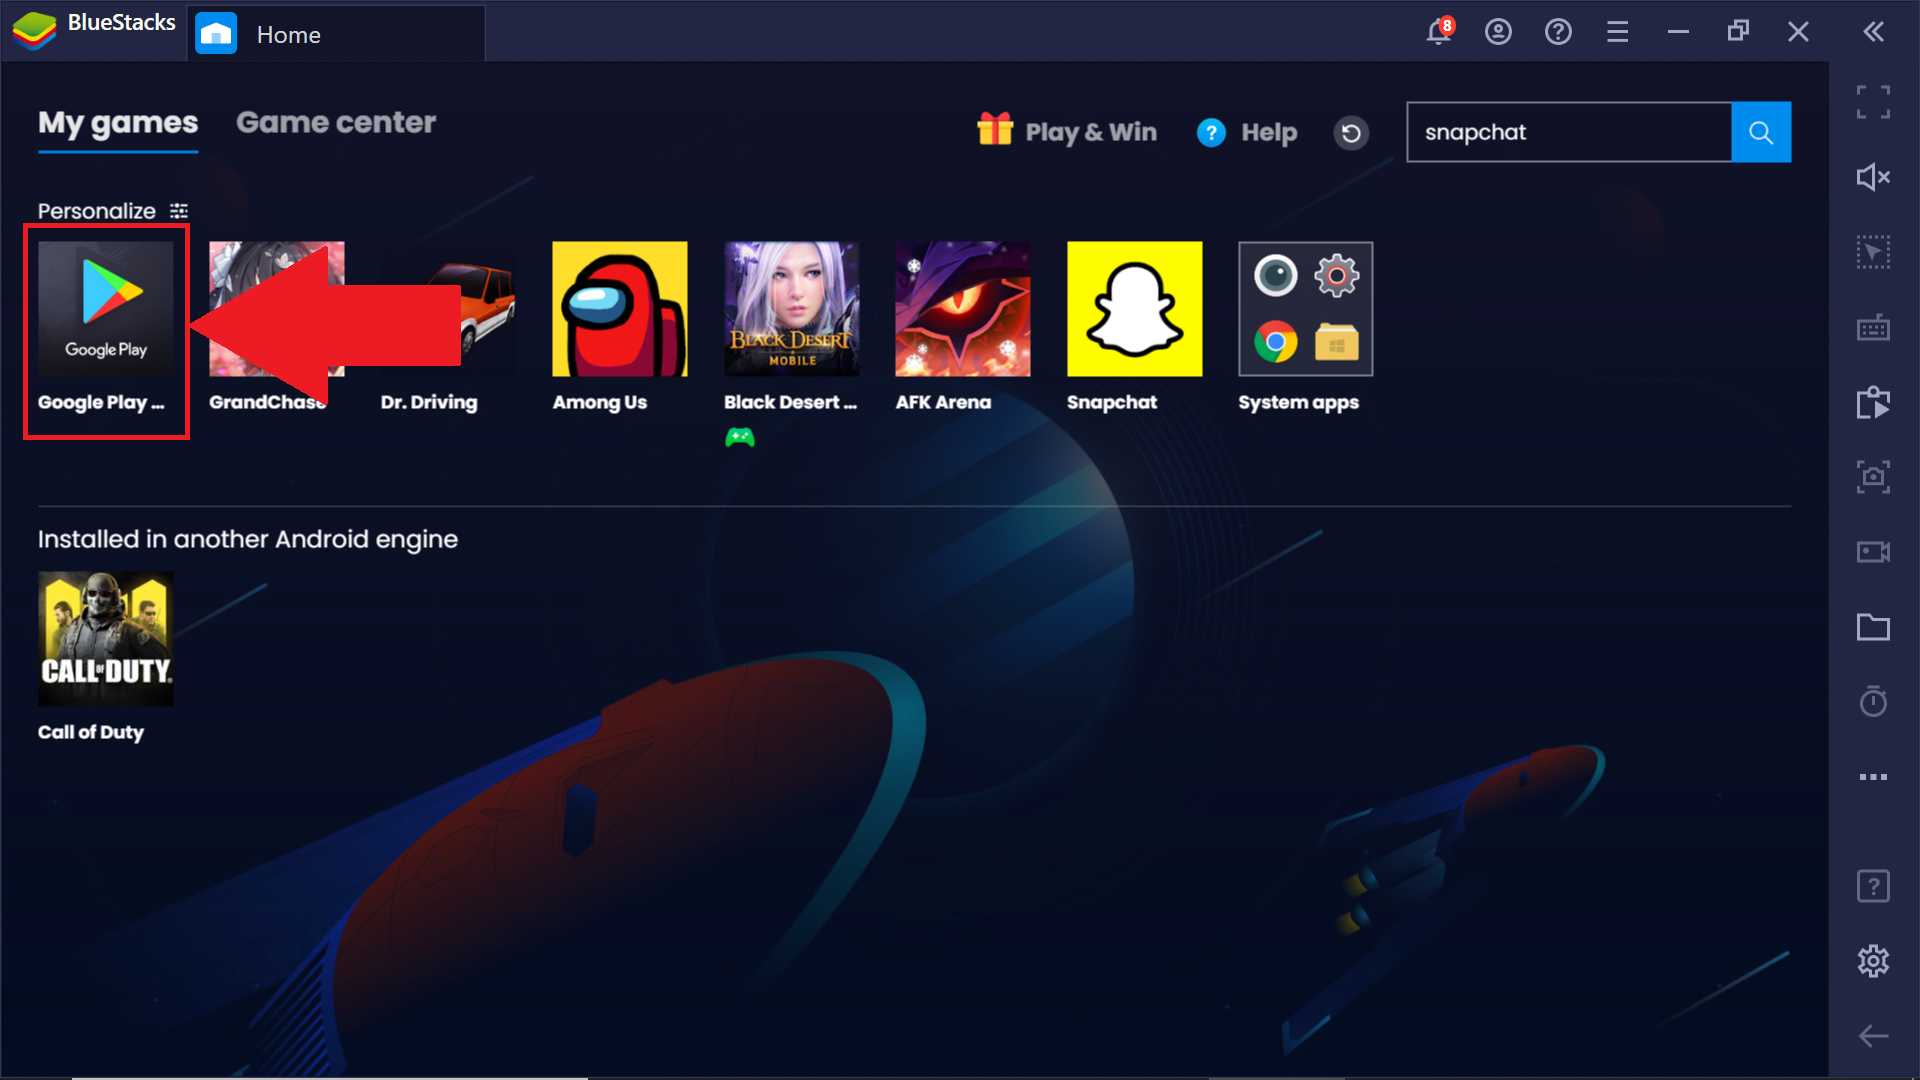Open the Snapchat app icon
Viewport: 1920px width, 1080px height.
pos(1135,309)
